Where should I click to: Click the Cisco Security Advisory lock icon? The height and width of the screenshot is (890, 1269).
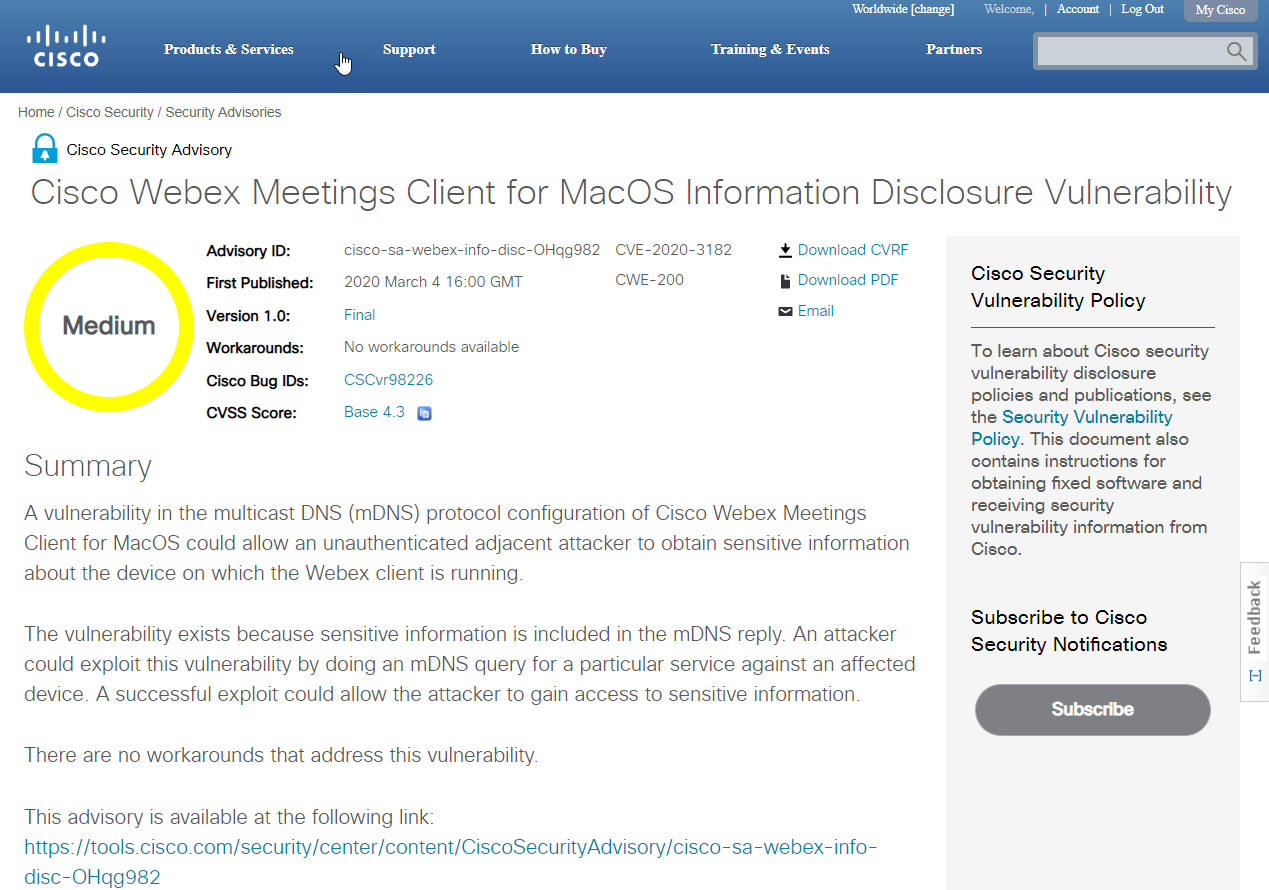(45, 149)
